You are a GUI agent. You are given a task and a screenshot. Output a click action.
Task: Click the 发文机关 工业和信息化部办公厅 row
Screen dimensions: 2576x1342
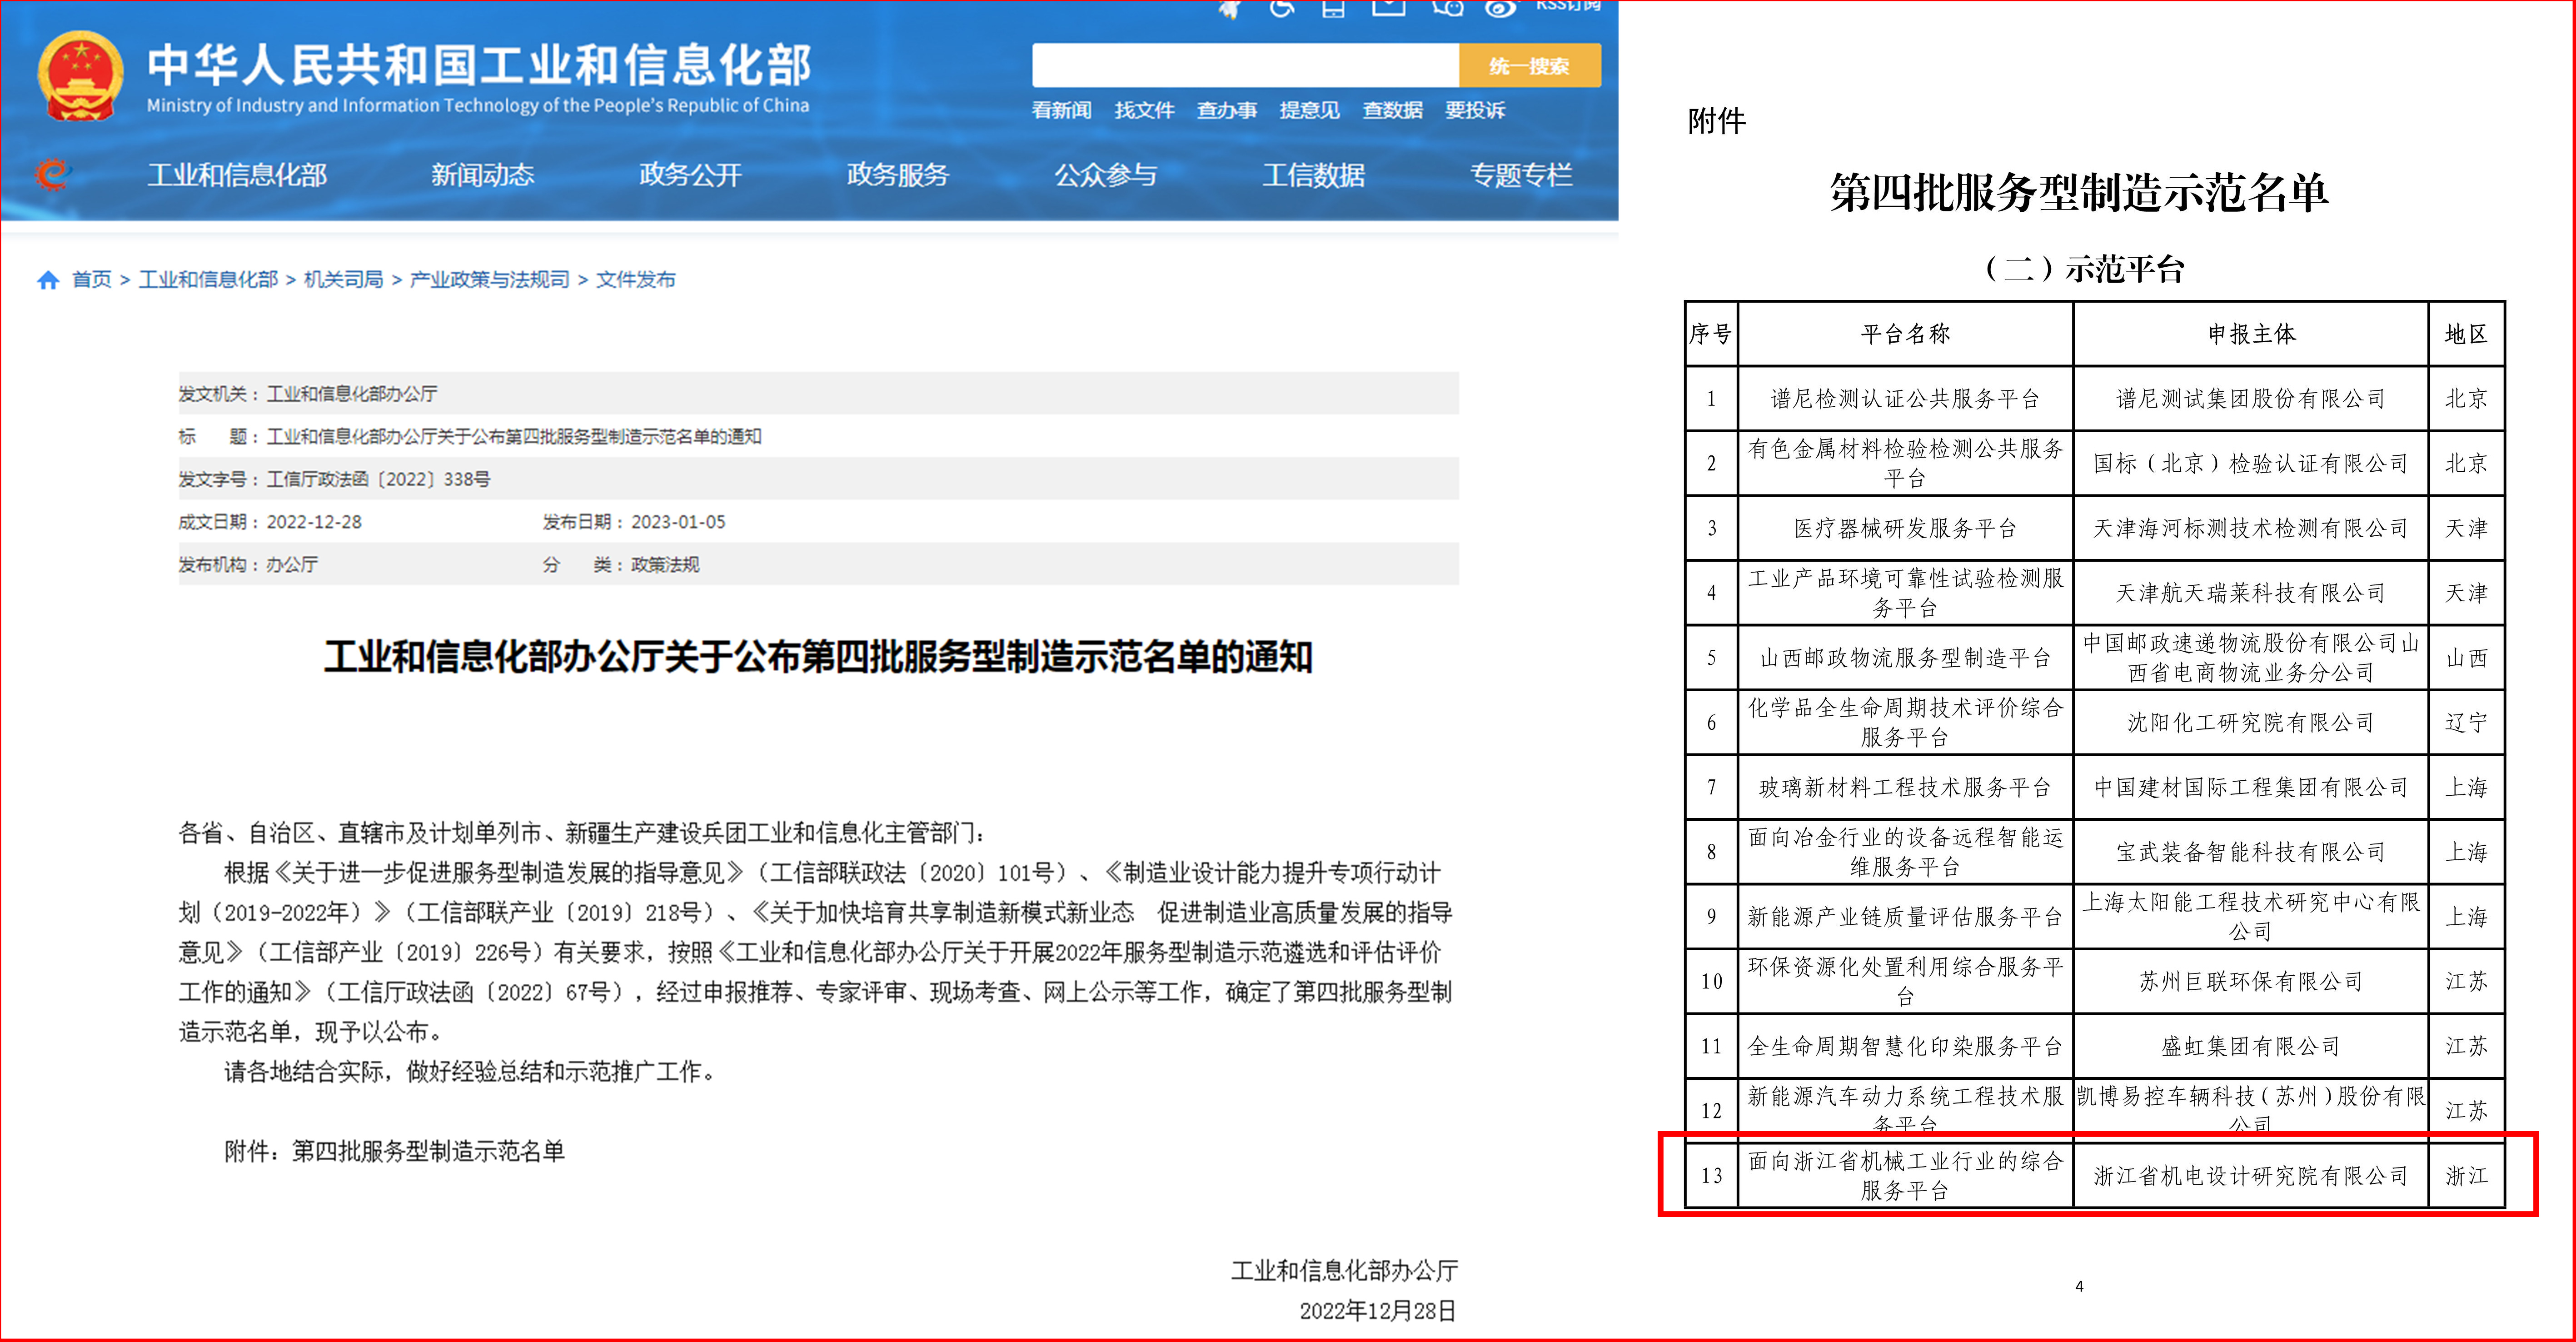coord(818,394)
